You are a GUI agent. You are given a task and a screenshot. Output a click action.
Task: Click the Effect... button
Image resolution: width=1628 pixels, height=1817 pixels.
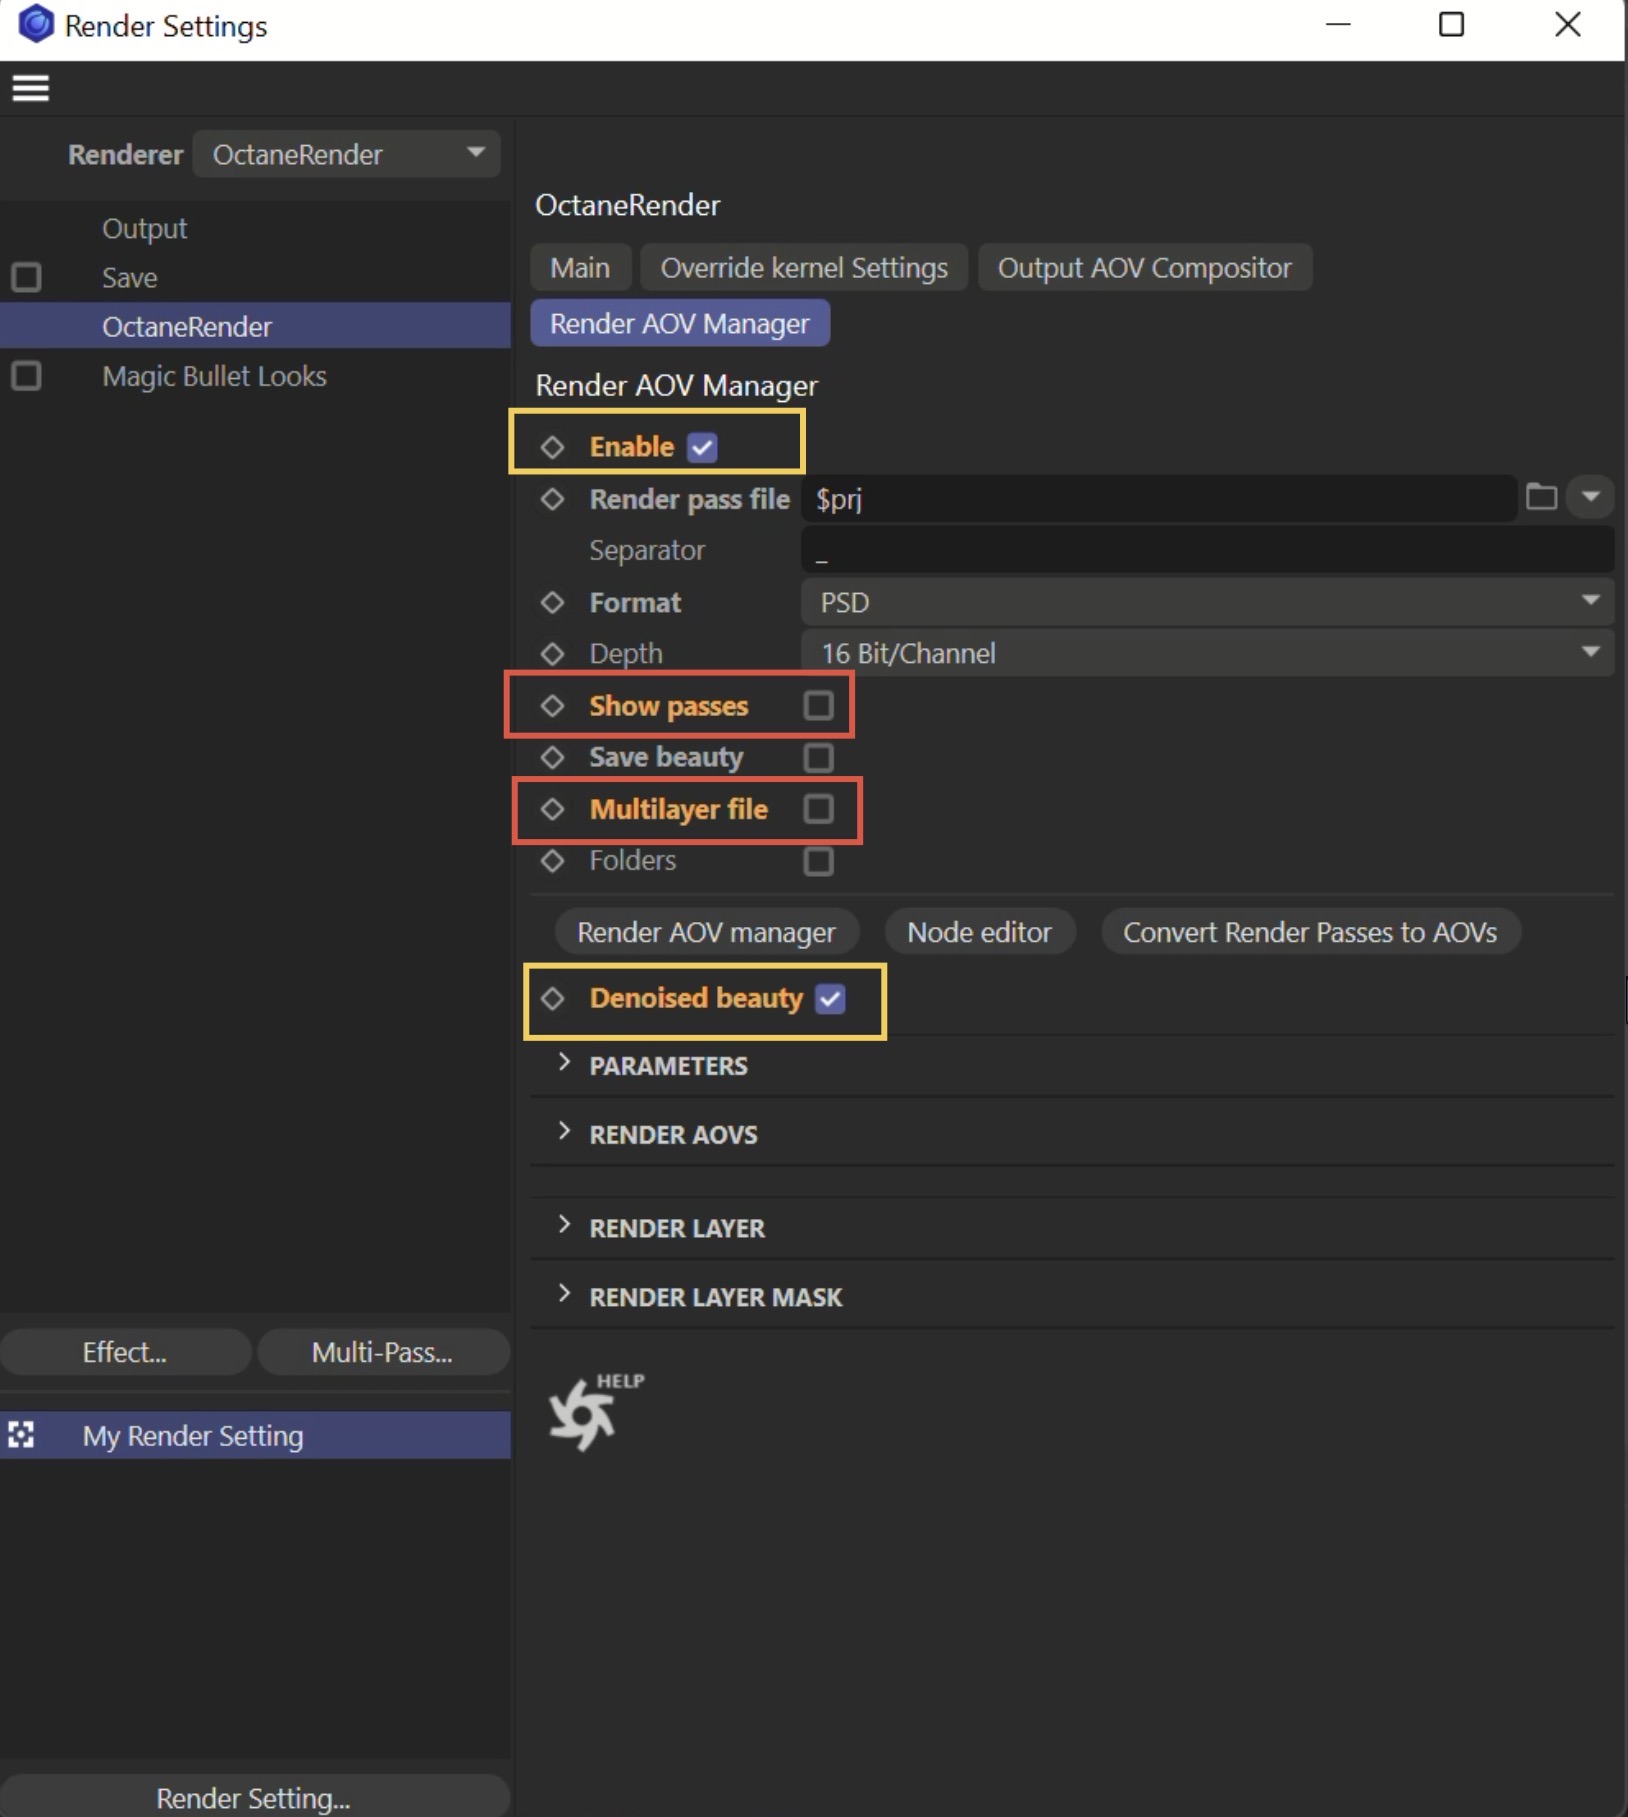(125, 1352)
